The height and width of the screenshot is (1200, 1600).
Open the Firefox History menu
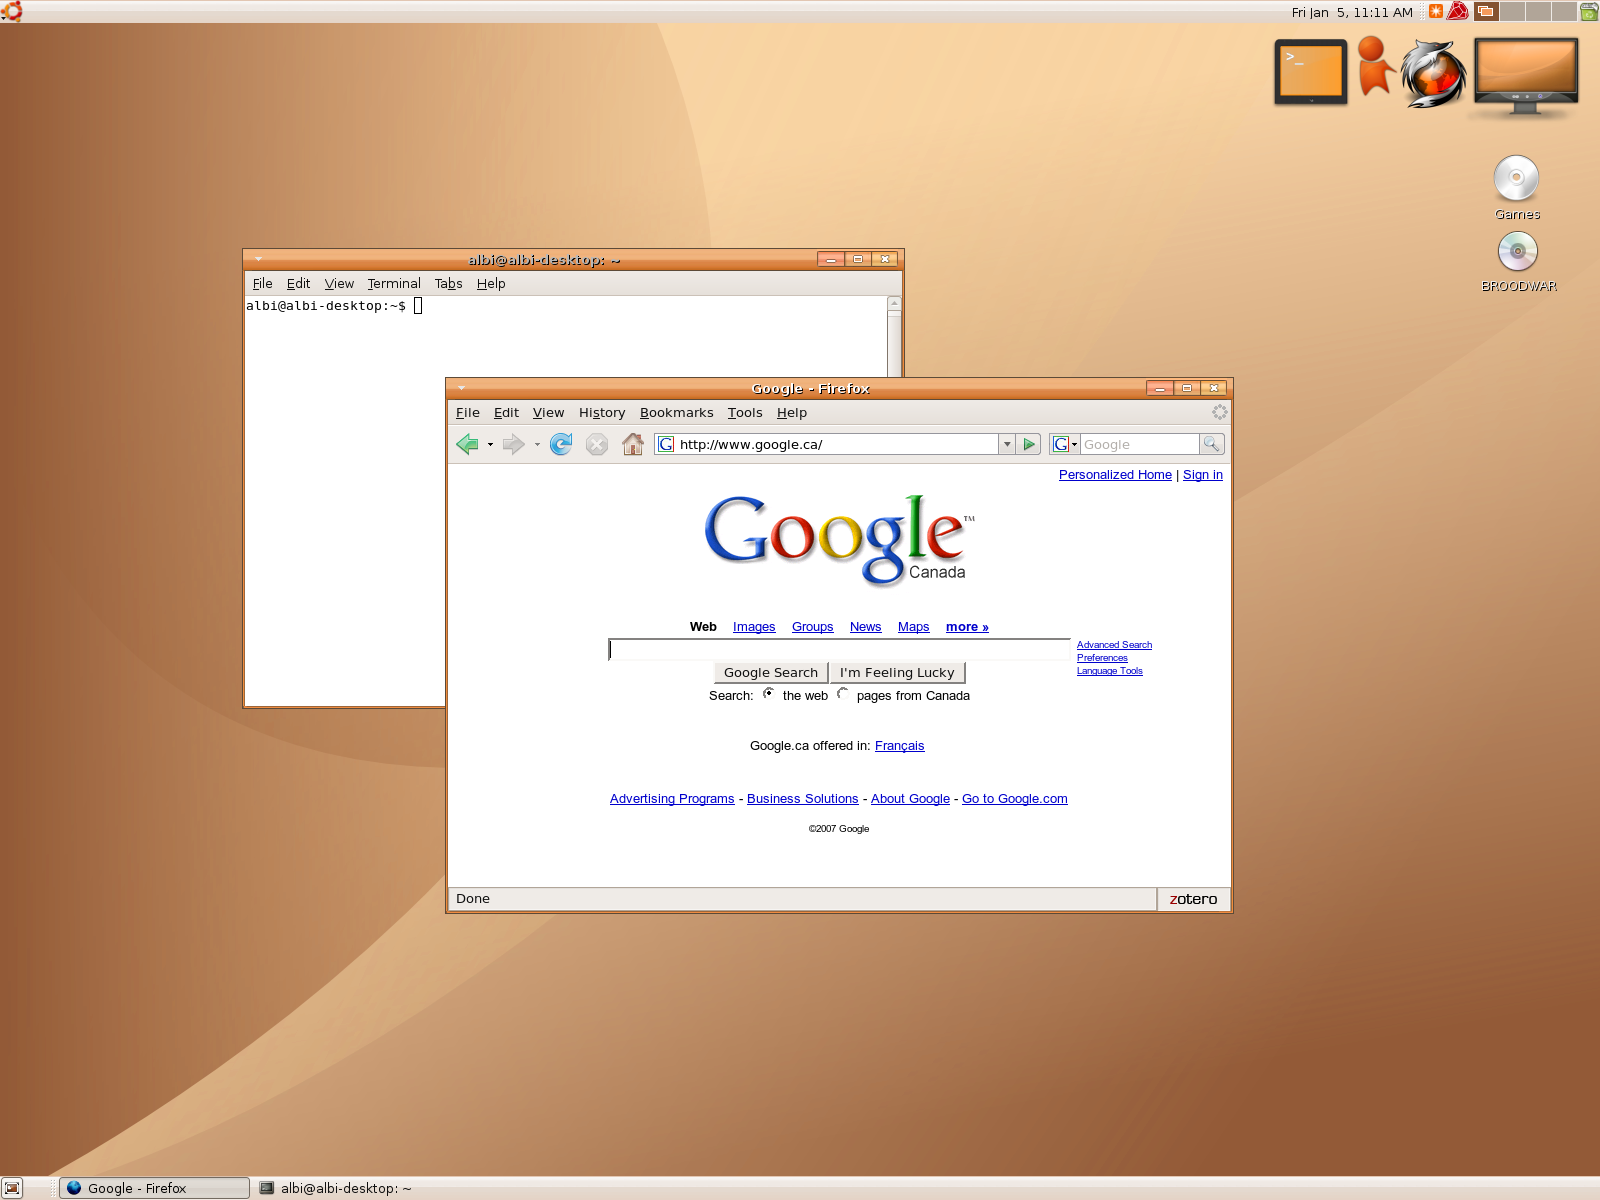[602, 412]
